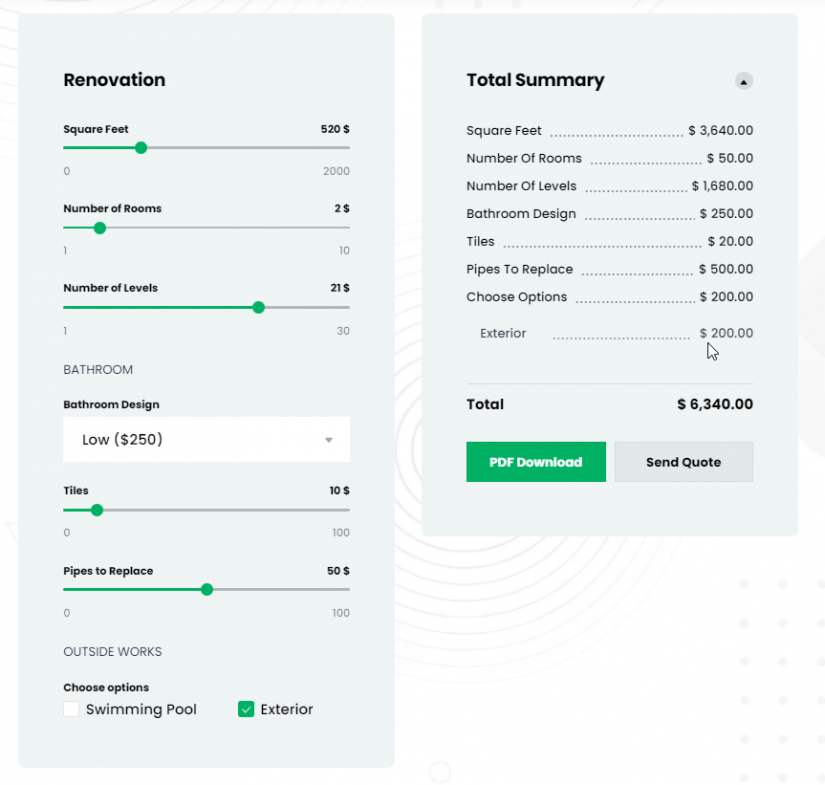Select the Number of Levels slider handle
Viewport: 825px width, 785px height.
point(258,307)
